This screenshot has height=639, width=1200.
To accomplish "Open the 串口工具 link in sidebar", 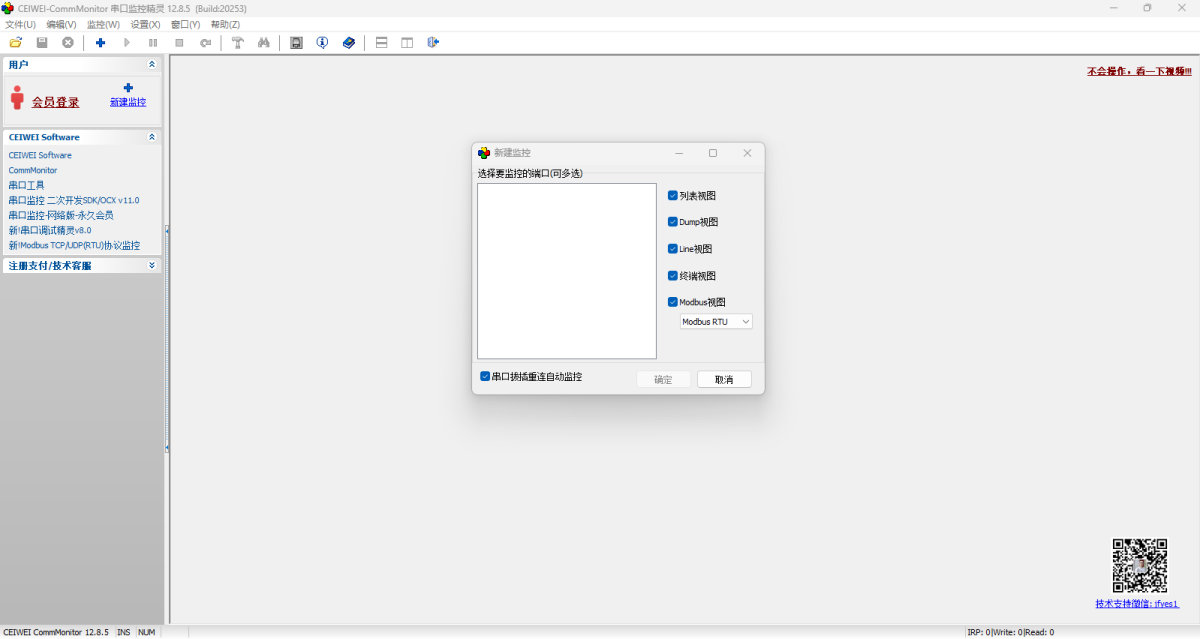I will tap(27, 185).
